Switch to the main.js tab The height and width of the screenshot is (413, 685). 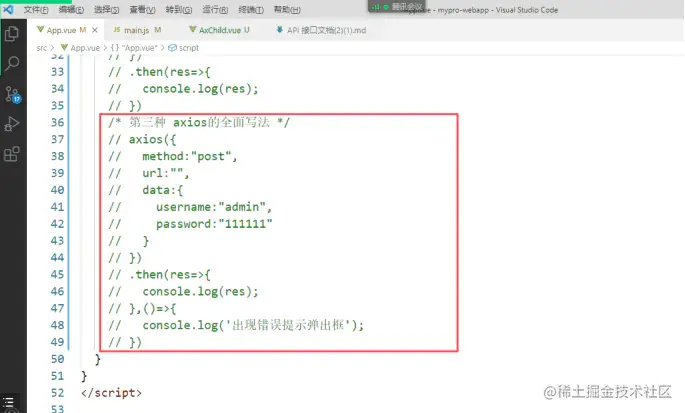click(136, 30)
